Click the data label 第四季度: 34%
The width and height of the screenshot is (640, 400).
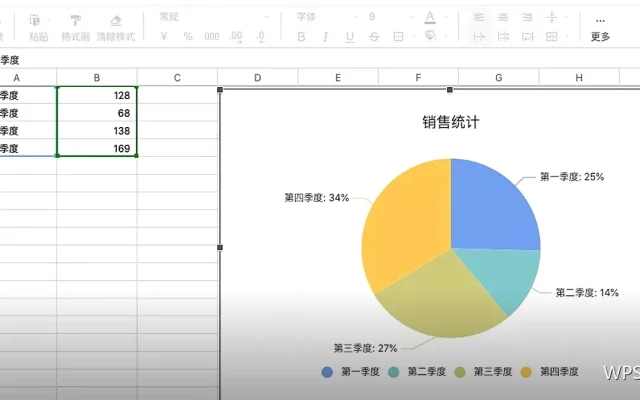(x=317, y=198)
